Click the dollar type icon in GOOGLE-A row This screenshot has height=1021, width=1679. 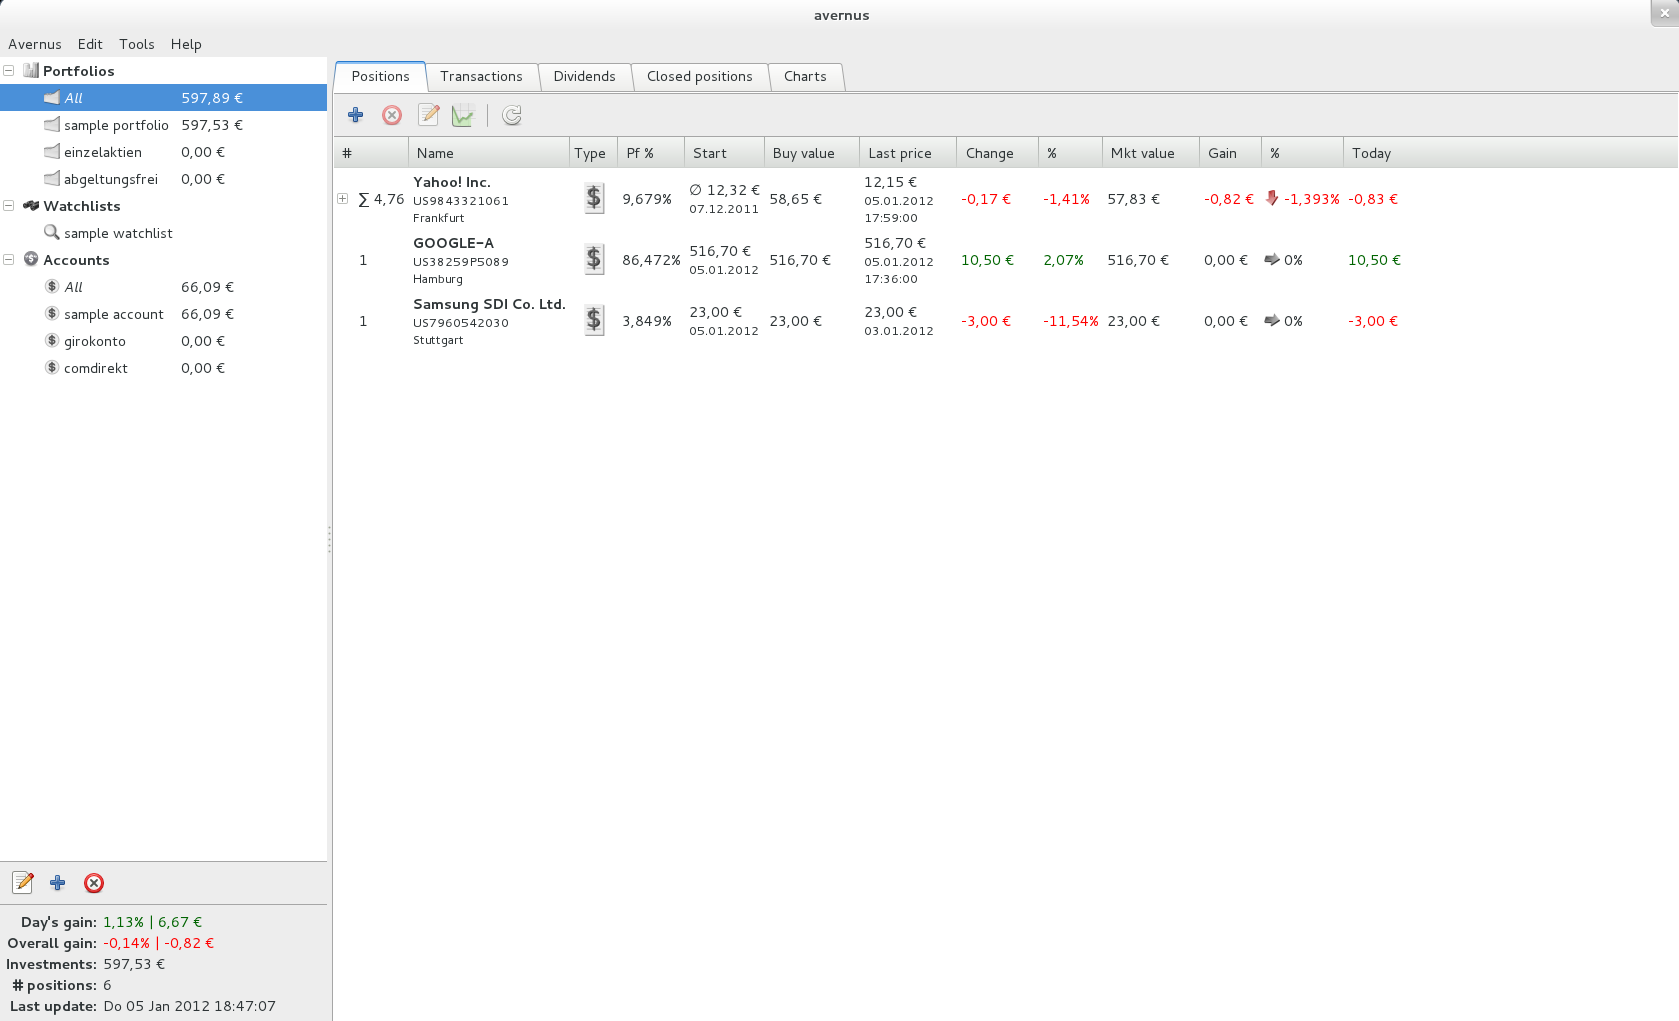[x=594, y=260]
